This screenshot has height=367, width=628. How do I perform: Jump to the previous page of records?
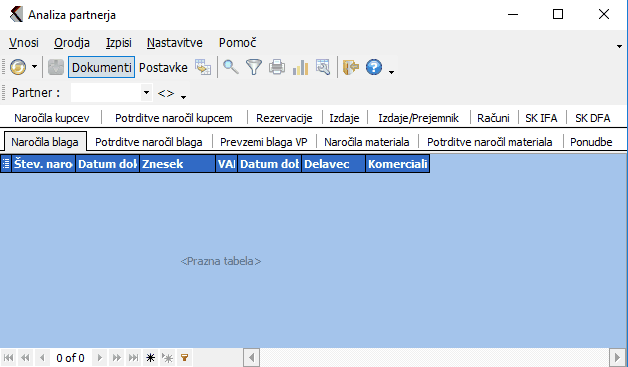[x=25, y=357]
